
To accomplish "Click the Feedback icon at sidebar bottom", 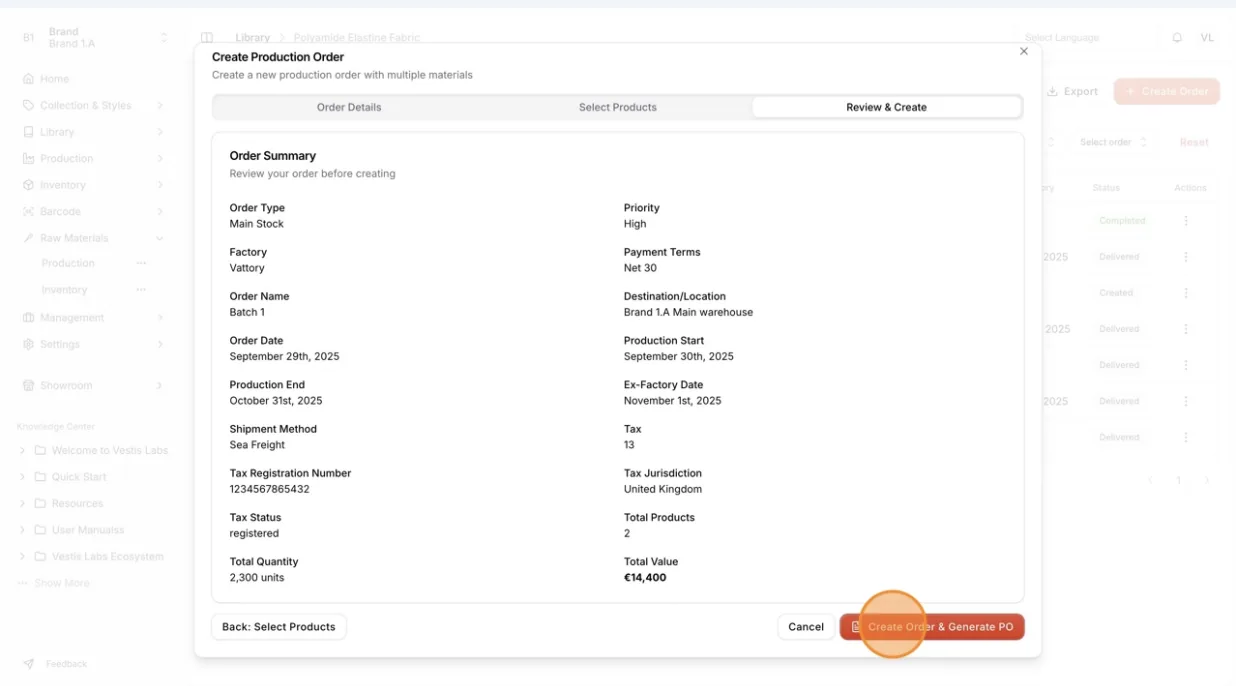I will 28,664.
